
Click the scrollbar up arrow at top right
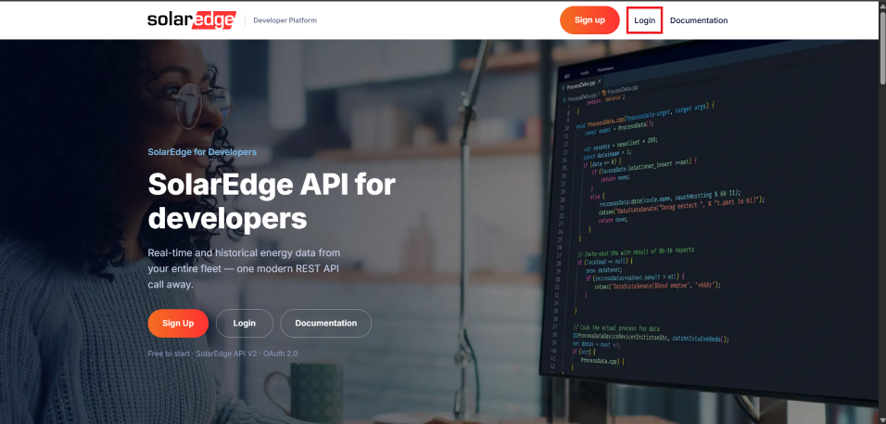coord(882,5)
